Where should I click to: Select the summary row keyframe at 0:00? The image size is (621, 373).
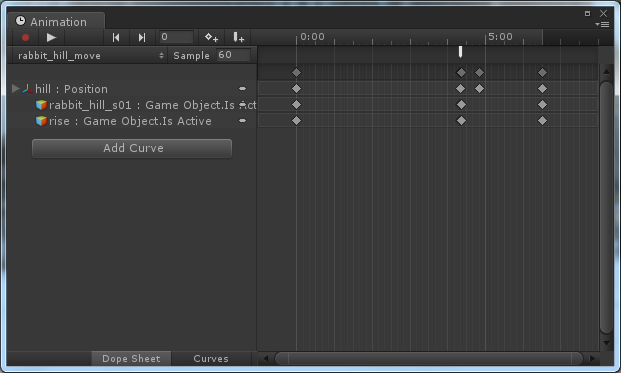click(296, 73)
